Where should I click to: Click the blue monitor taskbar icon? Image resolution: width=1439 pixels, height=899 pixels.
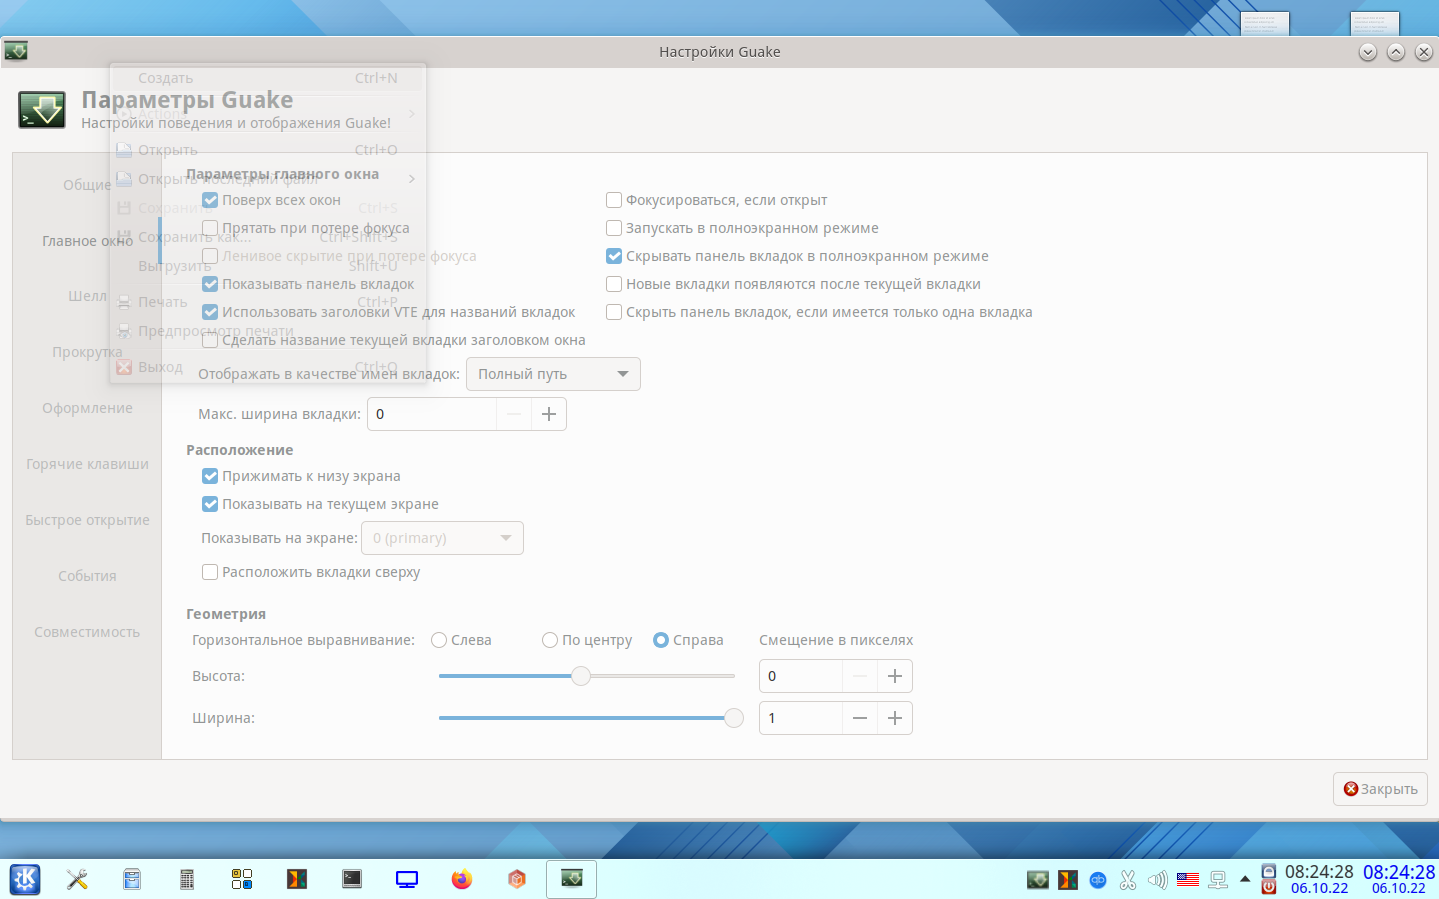pyautogui.click(x=407, y=879)
